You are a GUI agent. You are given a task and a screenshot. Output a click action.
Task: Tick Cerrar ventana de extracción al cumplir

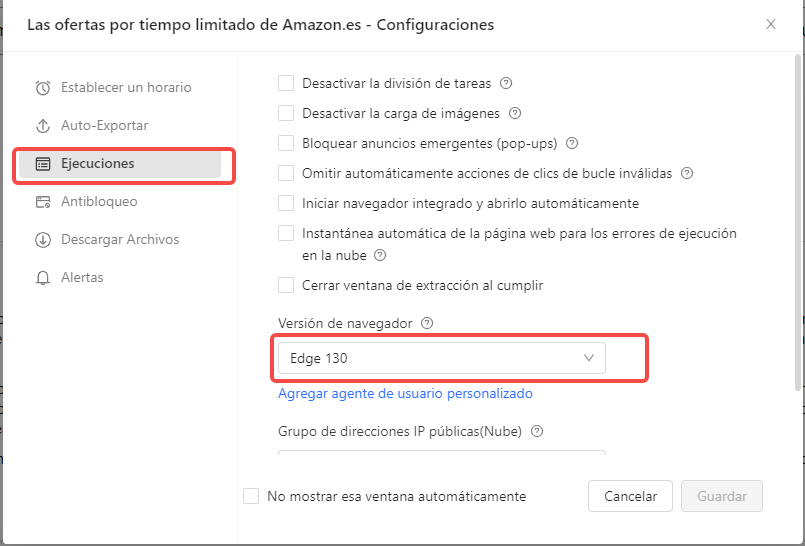point(286,285)
